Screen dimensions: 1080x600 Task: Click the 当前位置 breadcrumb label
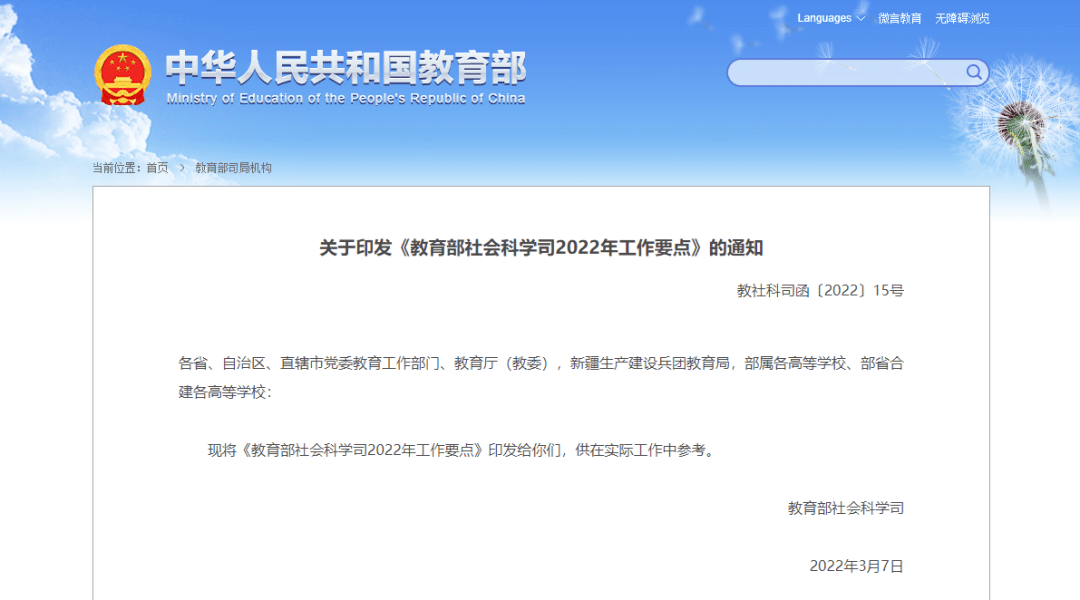click(116, 168)
